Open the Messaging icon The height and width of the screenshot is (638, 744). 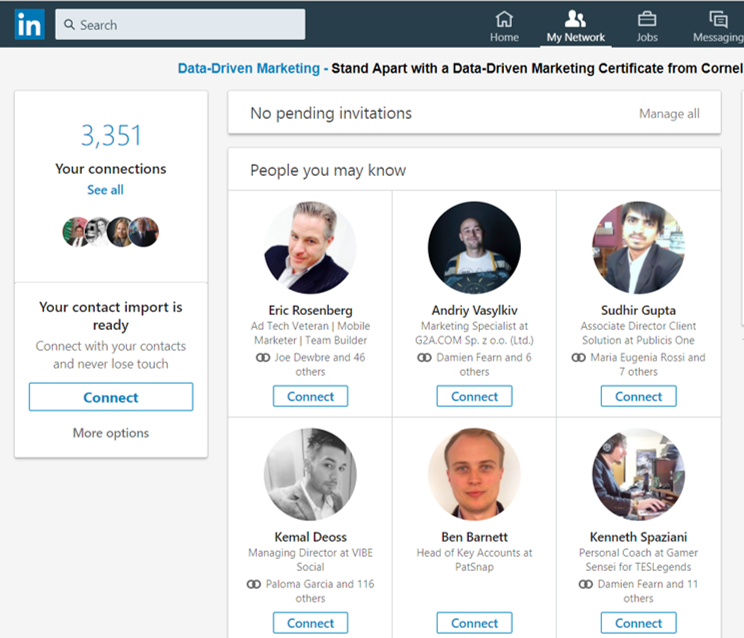pyautogui.click(x=718, y=19)
